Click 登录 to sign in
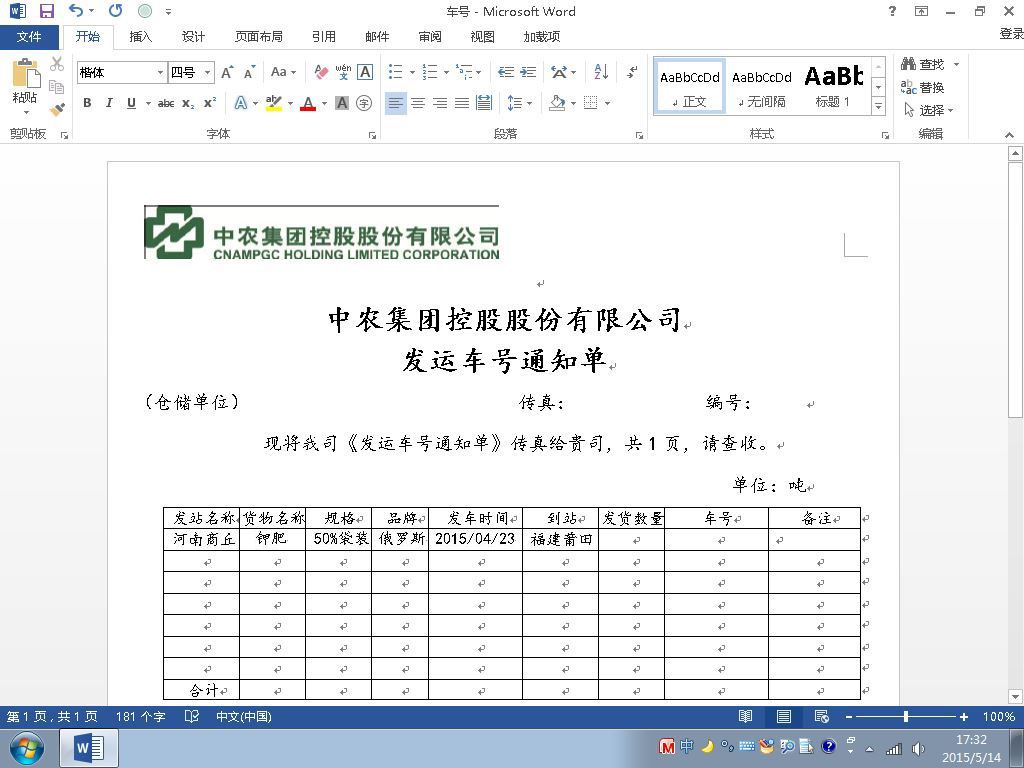 [x=1011, y=33]
